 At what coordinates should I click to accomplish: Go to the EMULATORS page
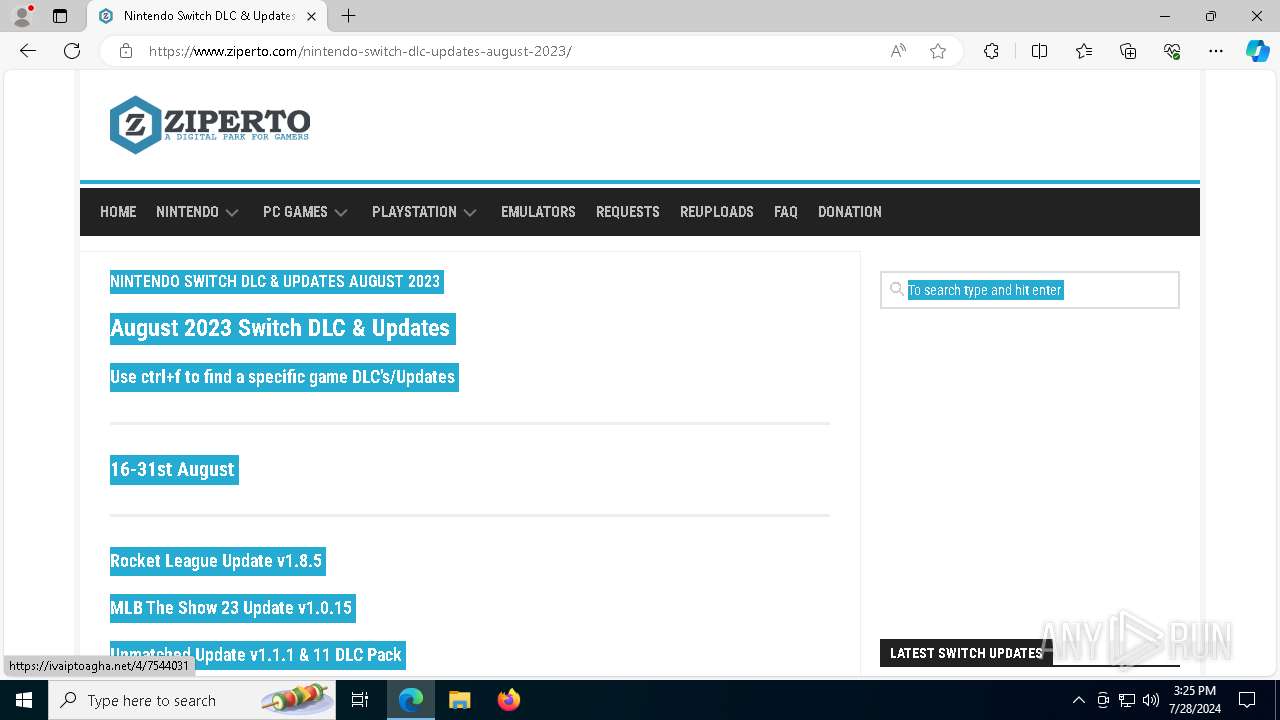(x=538, y=212)
